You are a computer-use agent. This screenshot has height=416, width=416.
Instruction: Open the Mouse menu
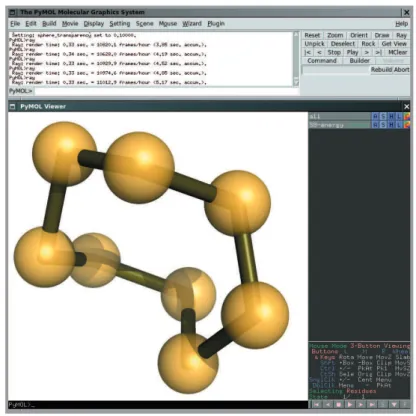pos(168,24)
